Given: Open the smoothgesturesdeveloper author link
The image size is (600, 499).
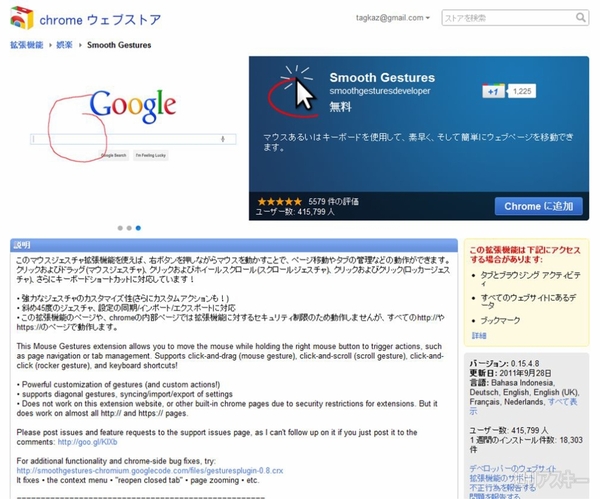Looking at the screenshot, I should click(x=380, y=91).
